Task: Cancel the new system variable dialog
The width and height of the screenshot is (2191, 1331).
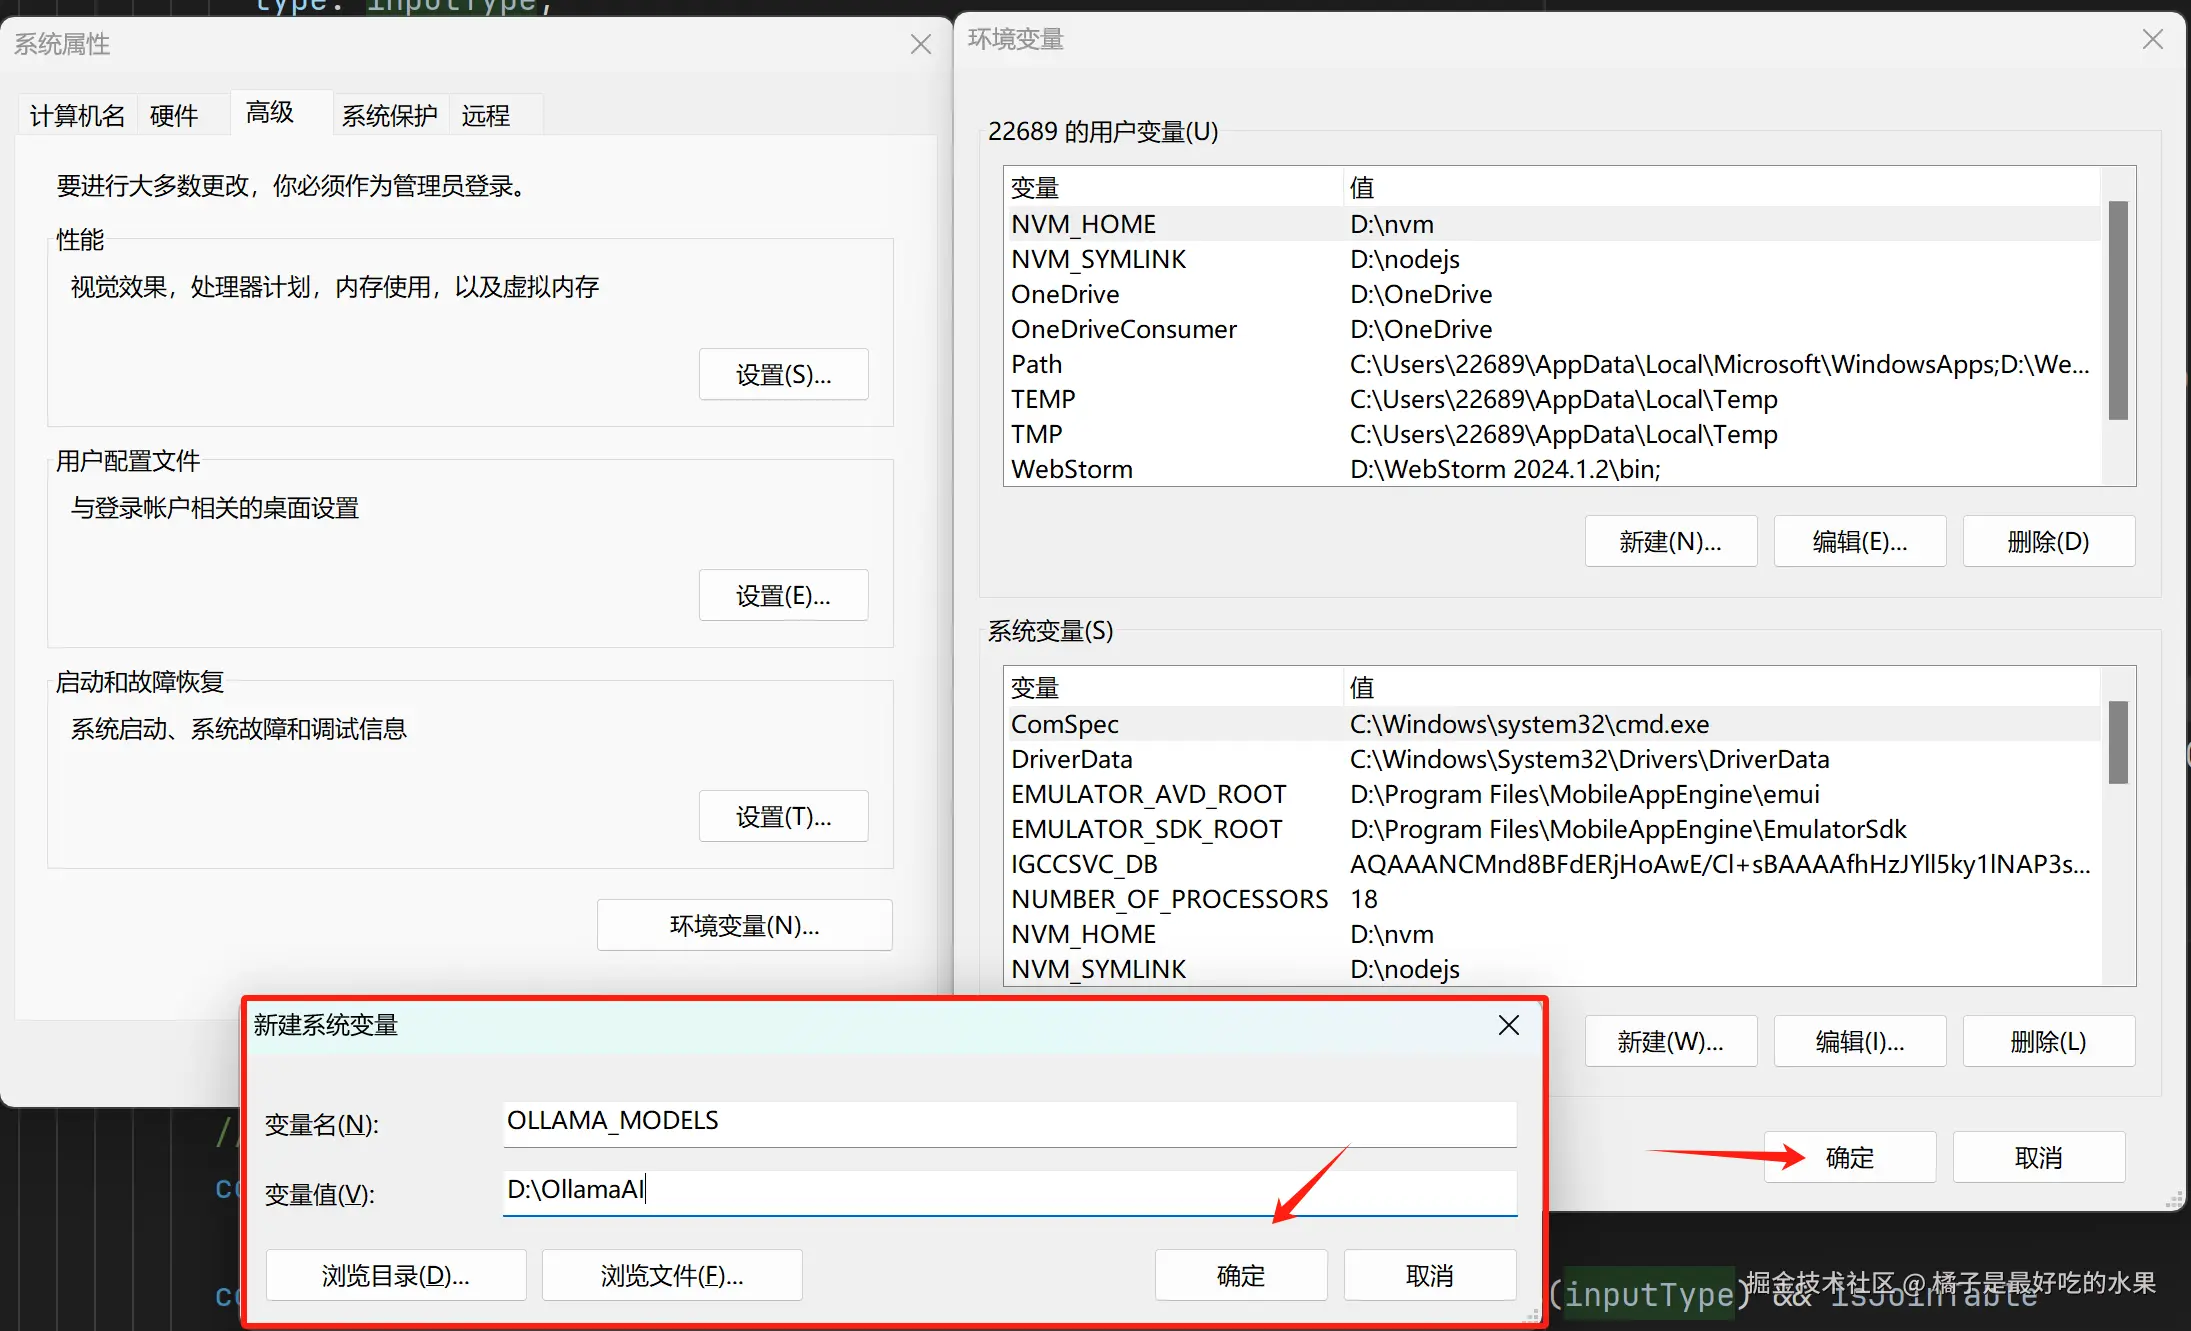Action: pos(1429,1275)
